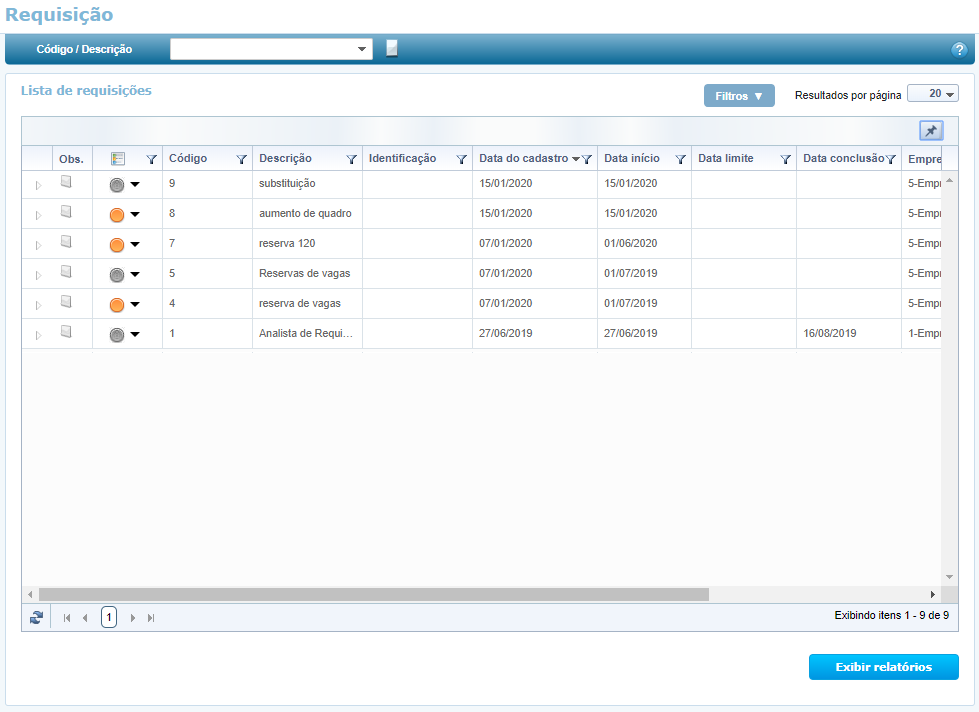
Task: Open the gray status dropdown for requisition 5
Action: pos(135,274)
